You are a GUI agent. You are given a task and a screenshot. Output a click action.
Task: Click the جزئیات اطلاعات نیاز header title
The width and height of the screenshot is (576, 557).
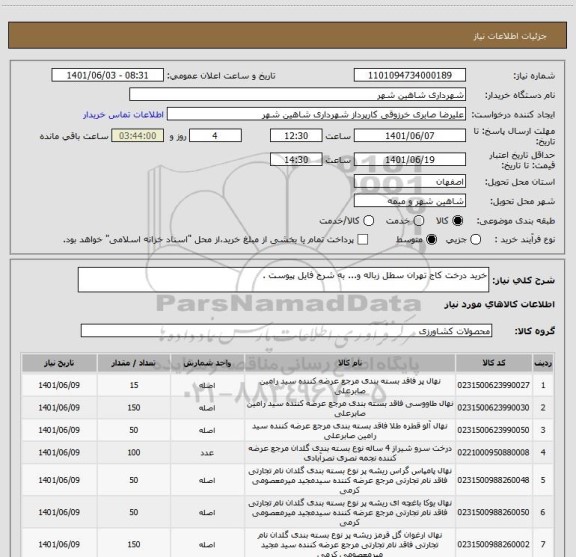[x=510, y=36]
